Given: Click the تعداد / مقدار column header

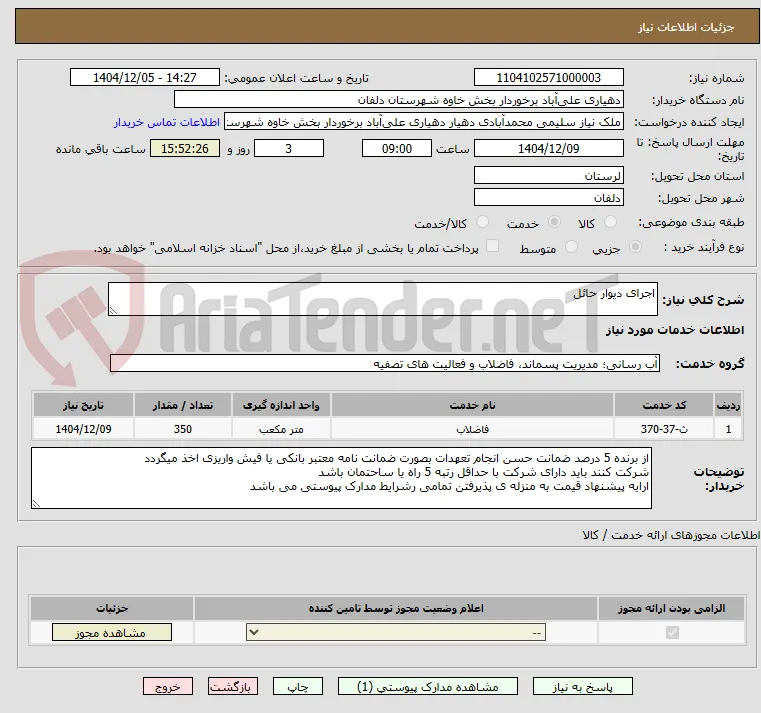Looking at the screenshot, I should (182, 405).
